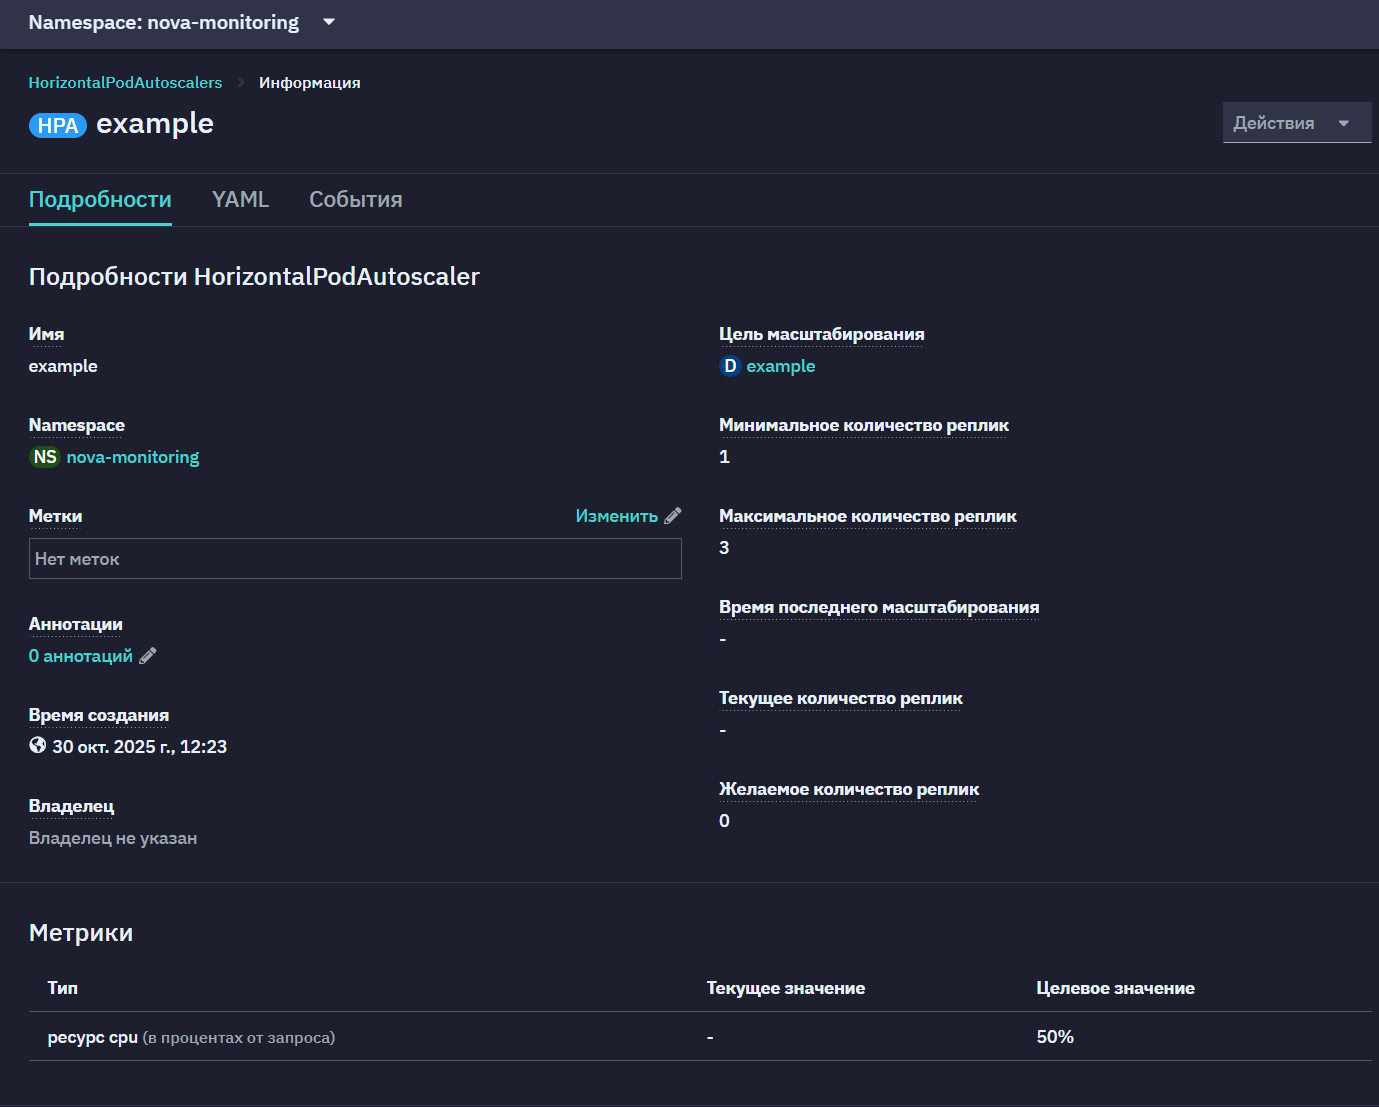Click the Время создания label
The width and height of the screenshot is (1379, 1107).
coord(99,715)
